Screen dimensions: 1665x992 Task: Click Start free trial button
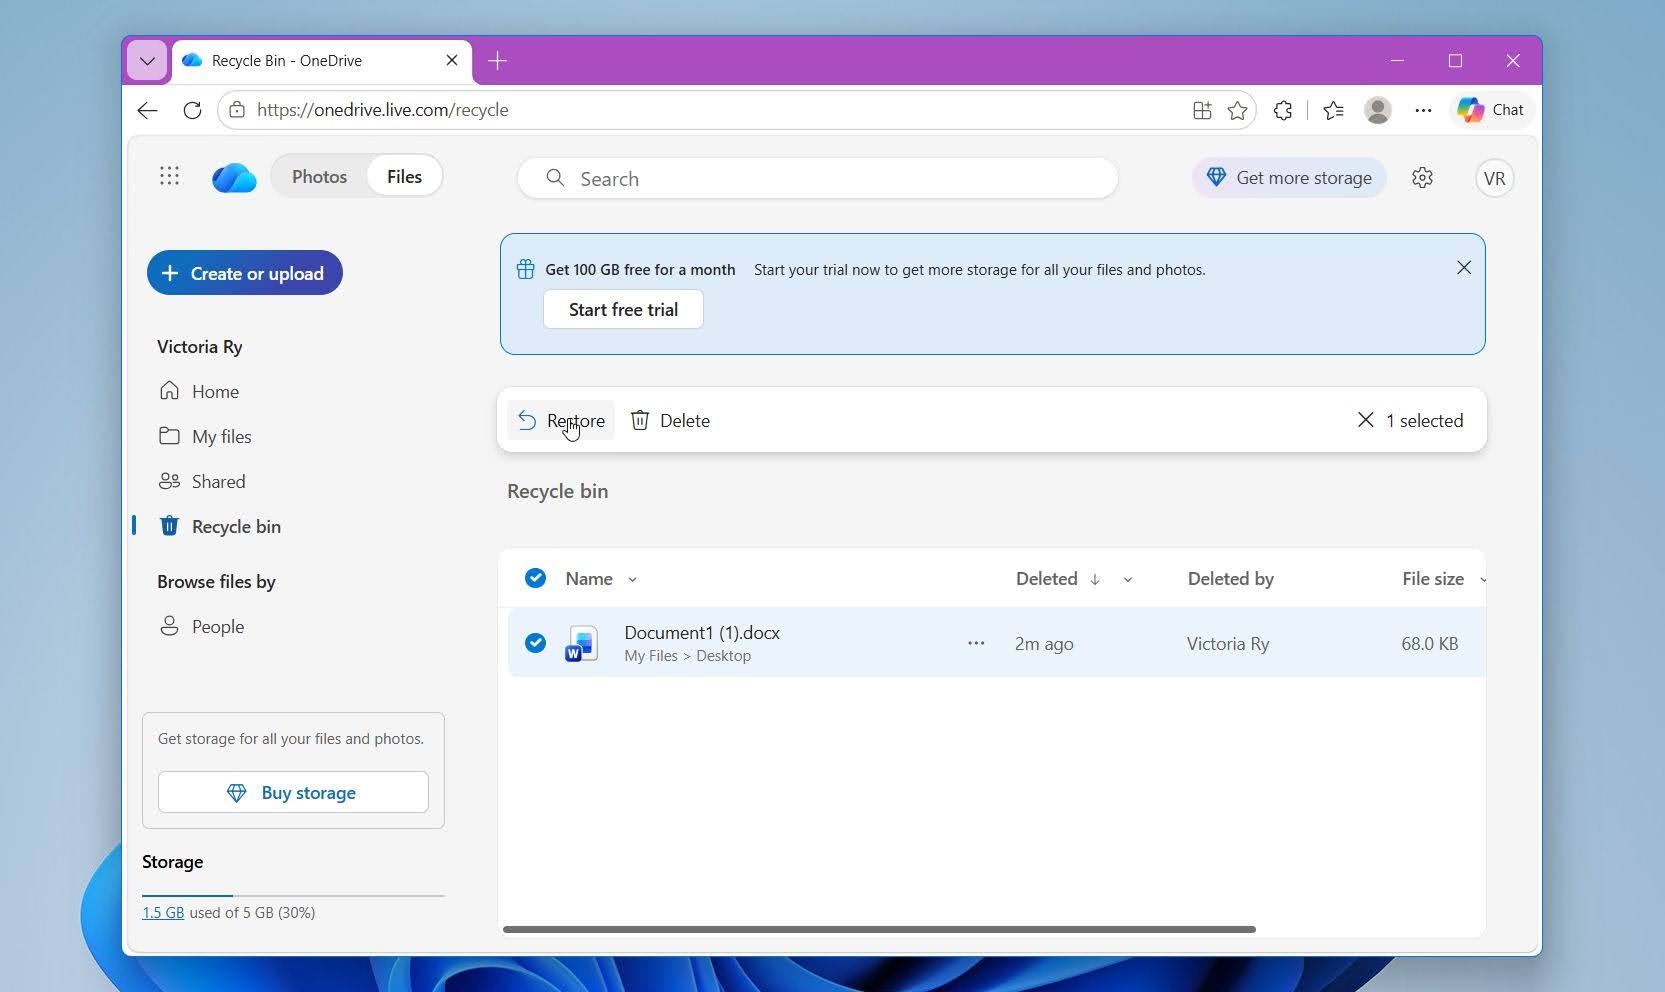pyautogui.click(x=623, y=309)
